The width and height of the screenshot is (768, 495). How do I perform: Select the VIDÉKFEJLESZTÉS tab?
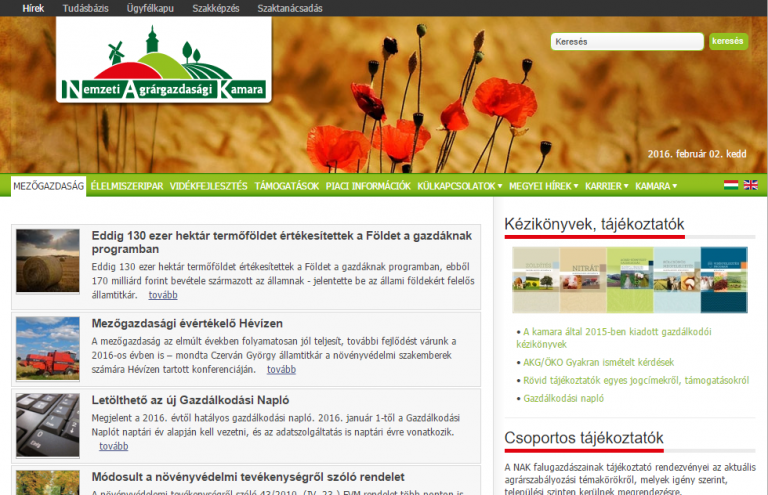coord(209,186)
